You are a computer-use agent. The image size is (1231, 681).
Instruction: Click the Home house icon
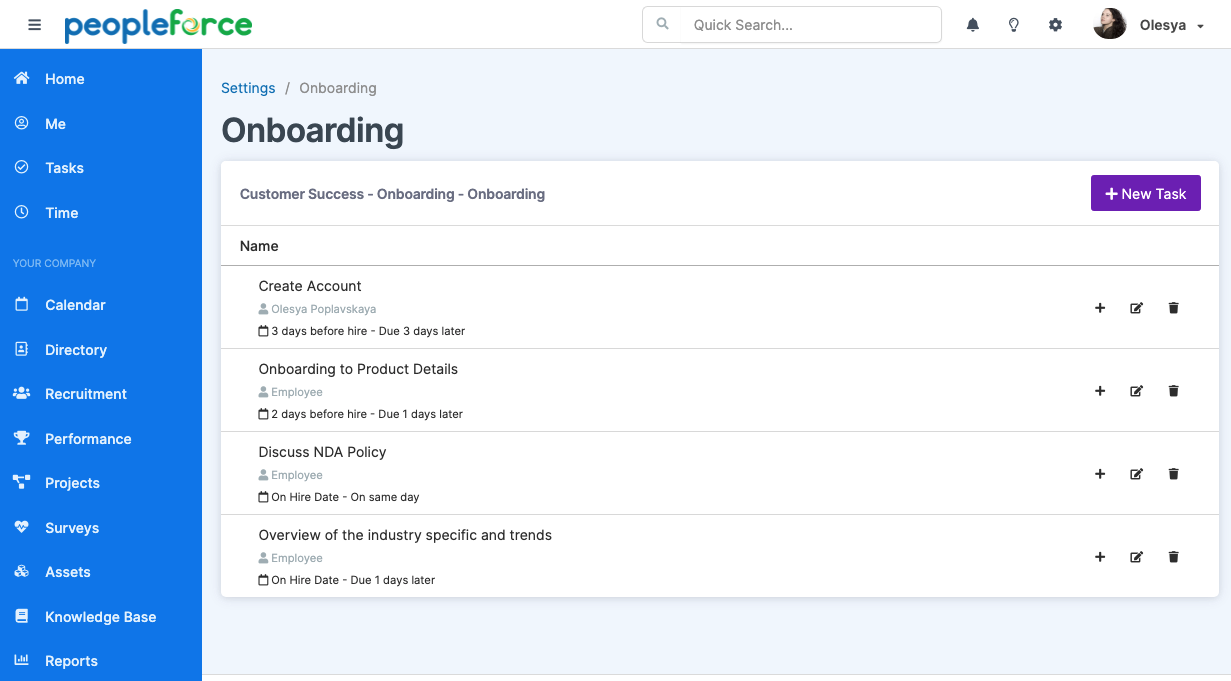coord(22,78)
